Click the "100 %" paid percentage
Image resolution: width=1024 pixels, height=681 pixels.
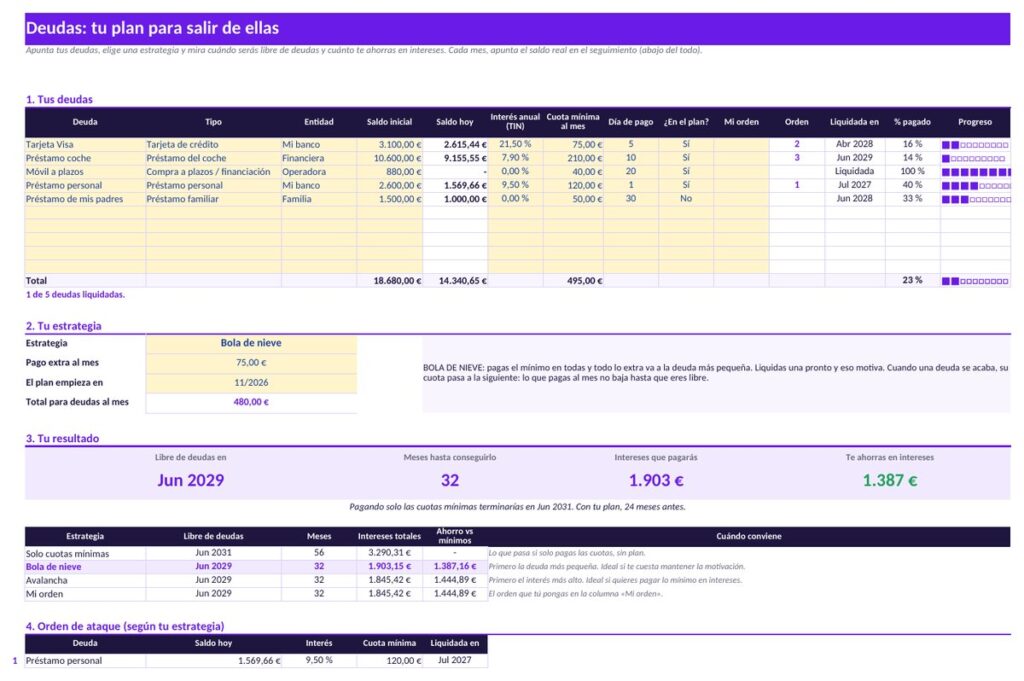click(912, 171)
